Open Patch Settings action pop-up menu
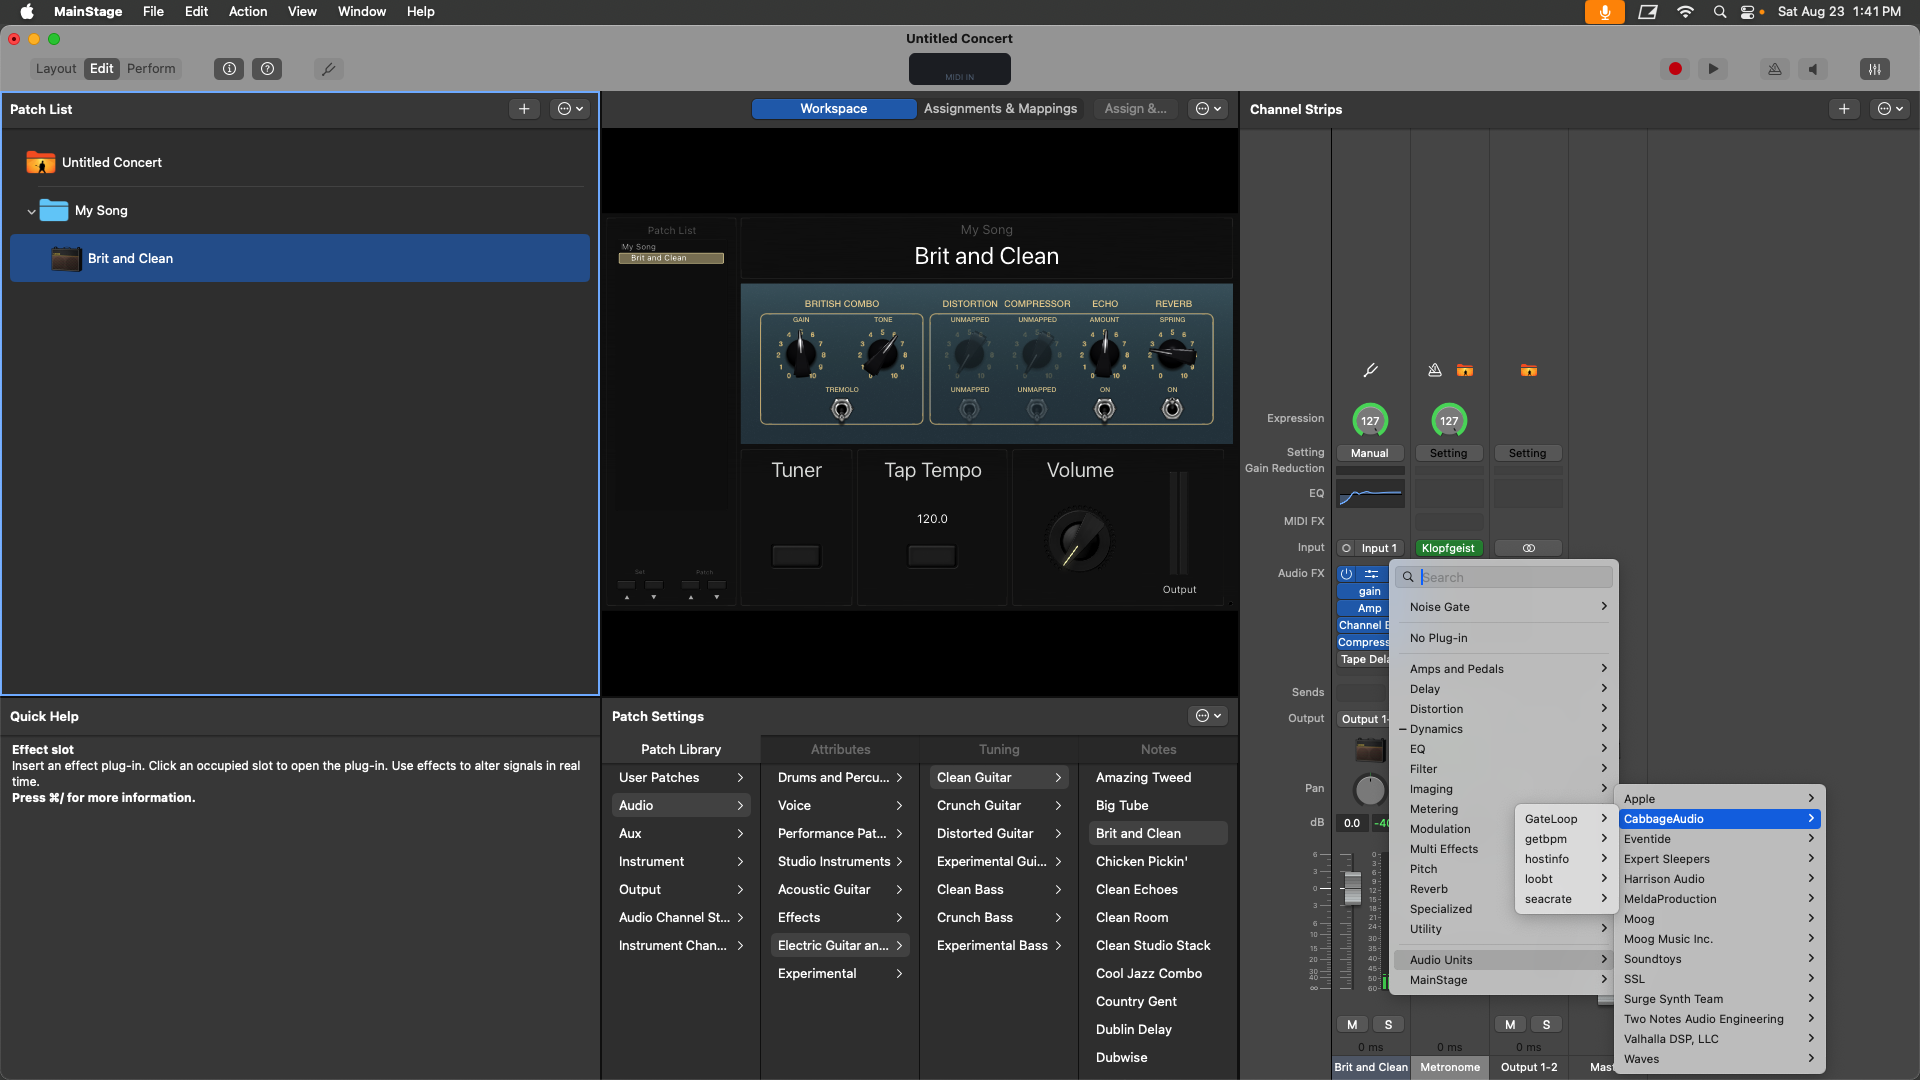Viewport: 1920px width, 1080px height. pos(1209,716)
